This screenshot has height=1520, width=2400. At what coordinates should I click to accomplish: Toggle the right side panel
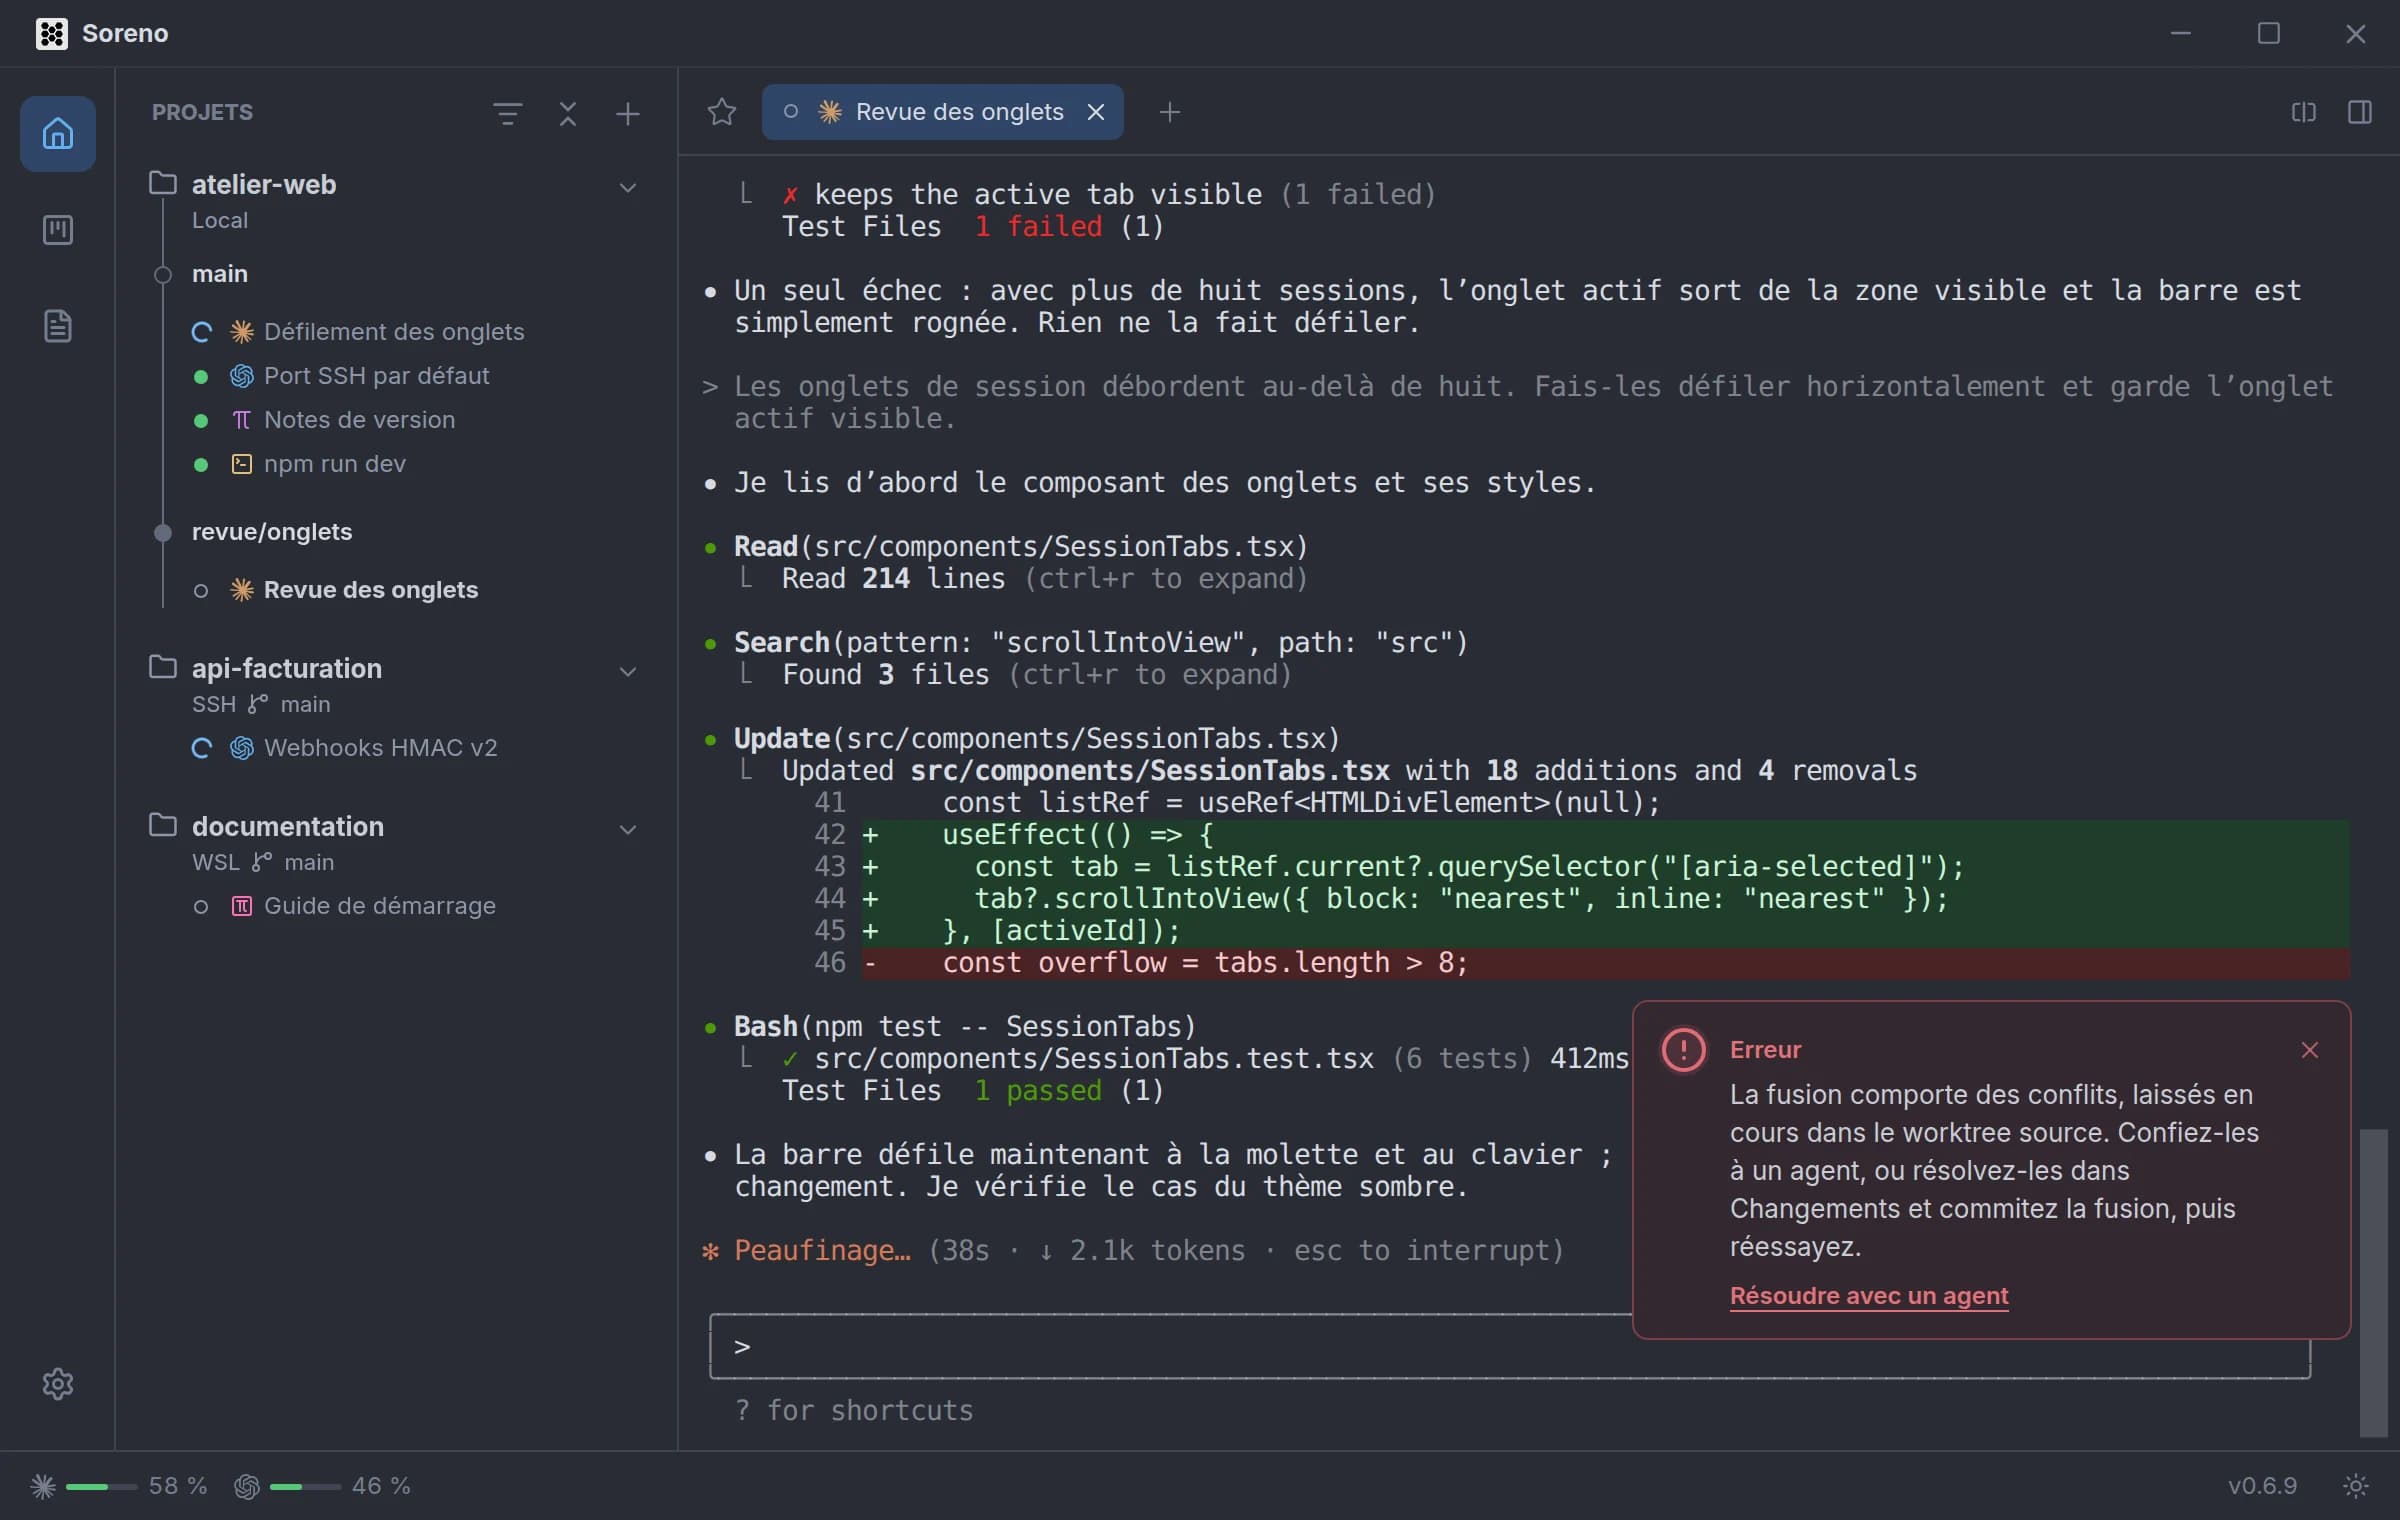(2359, 112)
